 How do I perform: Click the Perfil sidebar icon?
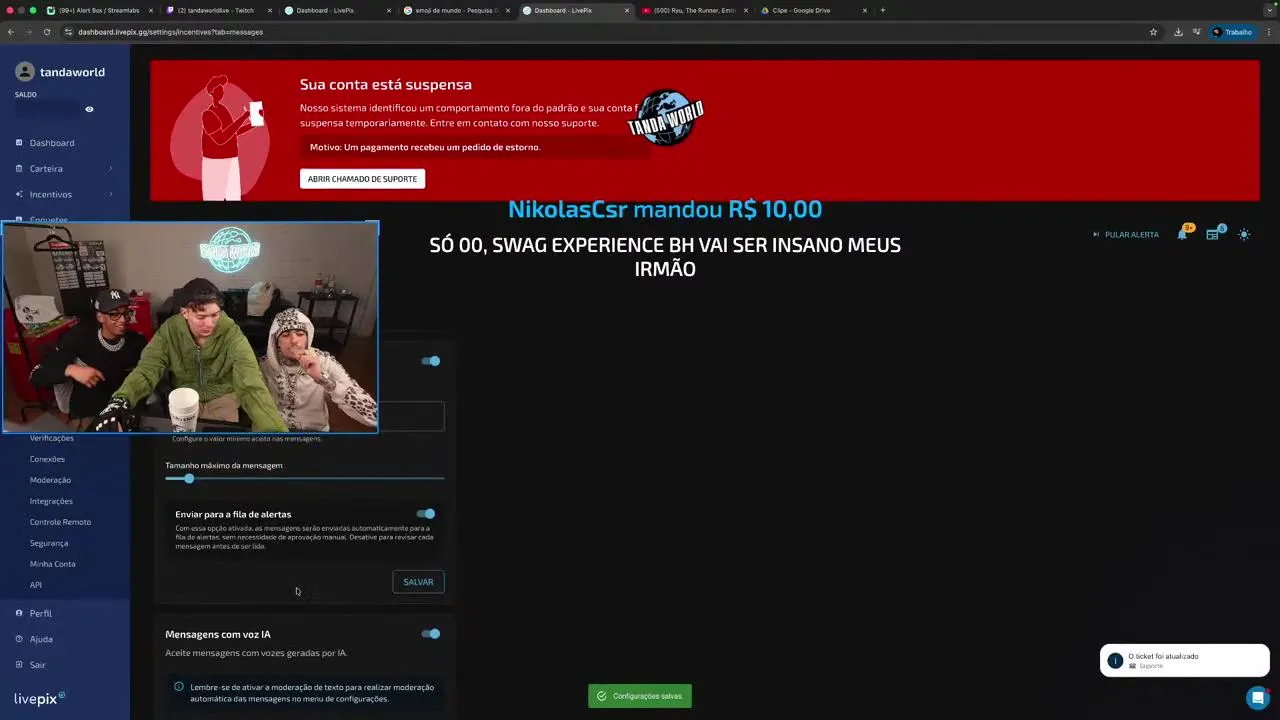point(19,613)
